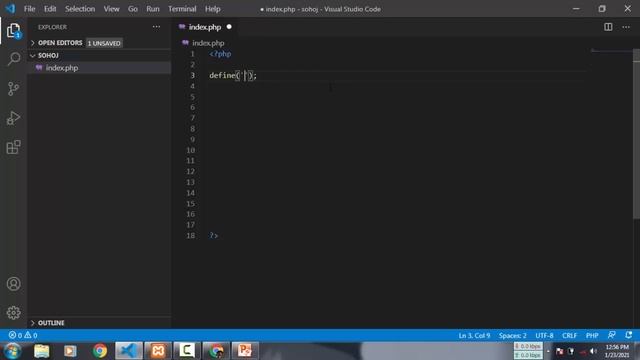The image size is (640, 360).
Task: Open the Manage gear icon
Action: [13, 313]
